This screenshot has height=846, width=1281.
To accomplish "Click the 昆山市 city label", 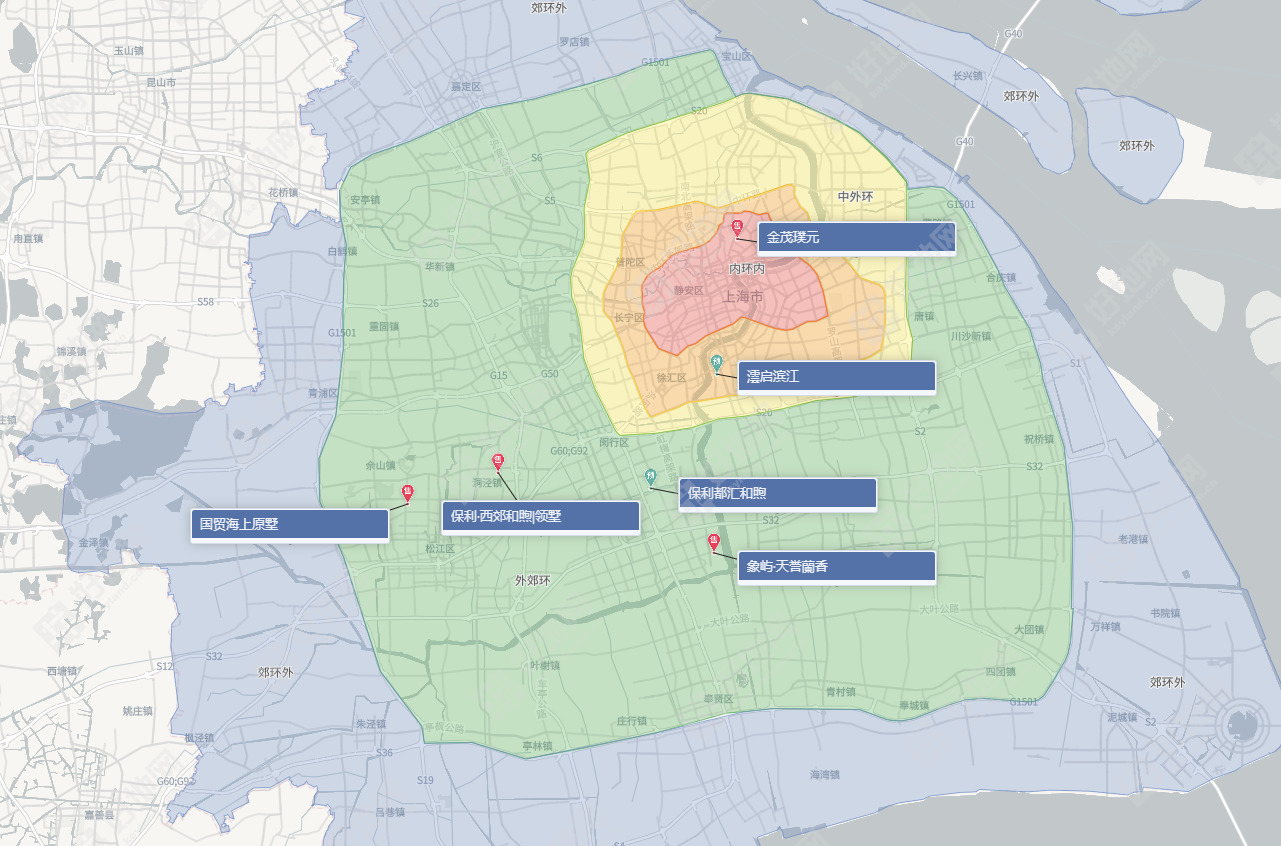I will pyautogui.click(x=161, y=82).
